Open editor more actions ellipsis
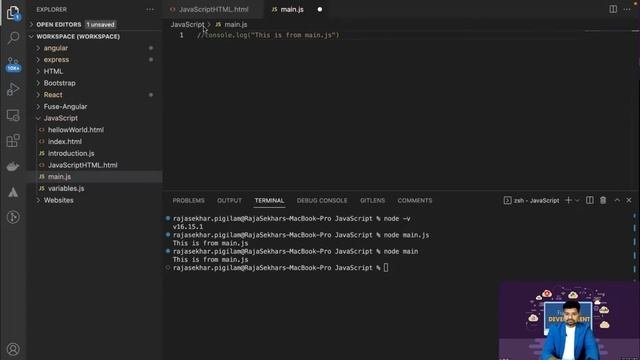The height and width of the screenshot is (360, 640). coord(627,9)
